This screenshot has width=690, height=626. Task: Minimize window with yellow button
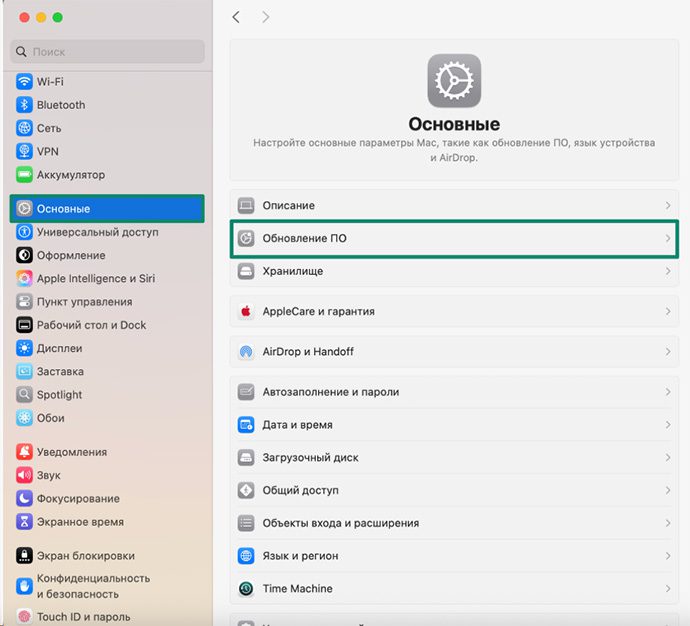41,17
